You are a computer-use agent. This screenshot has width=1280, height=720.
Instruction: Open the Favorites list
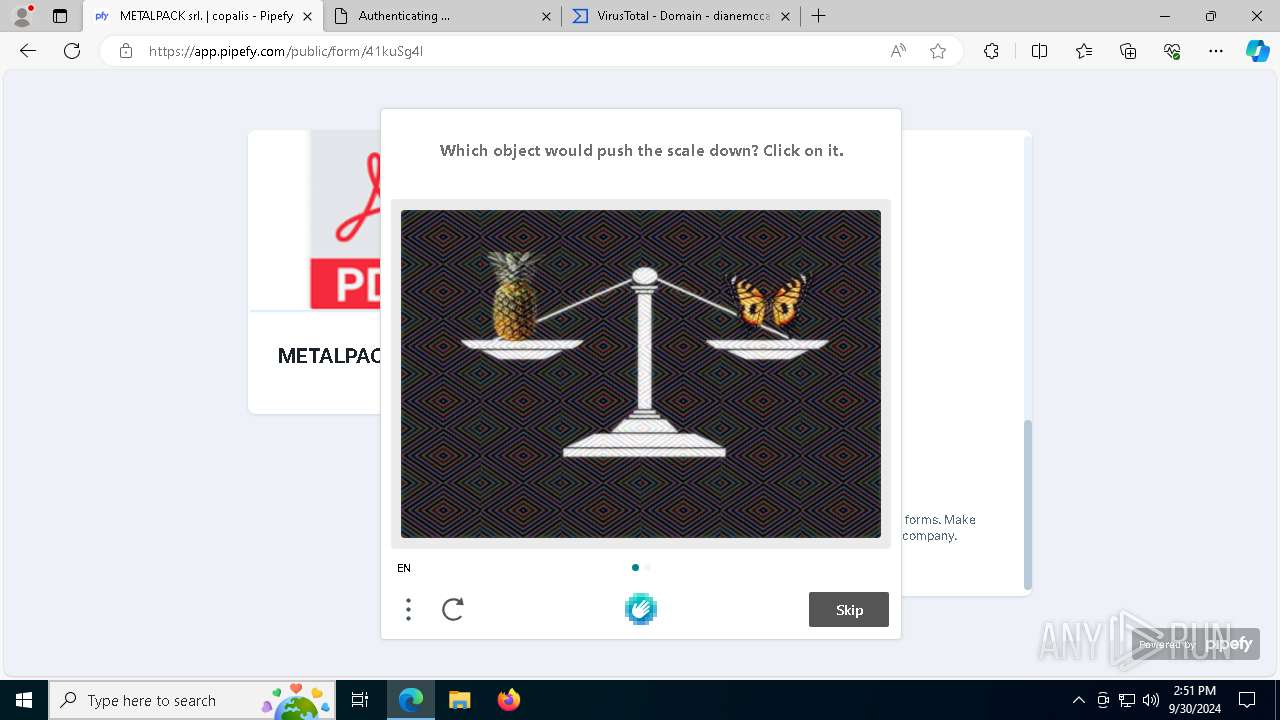tap(1084, 51)
